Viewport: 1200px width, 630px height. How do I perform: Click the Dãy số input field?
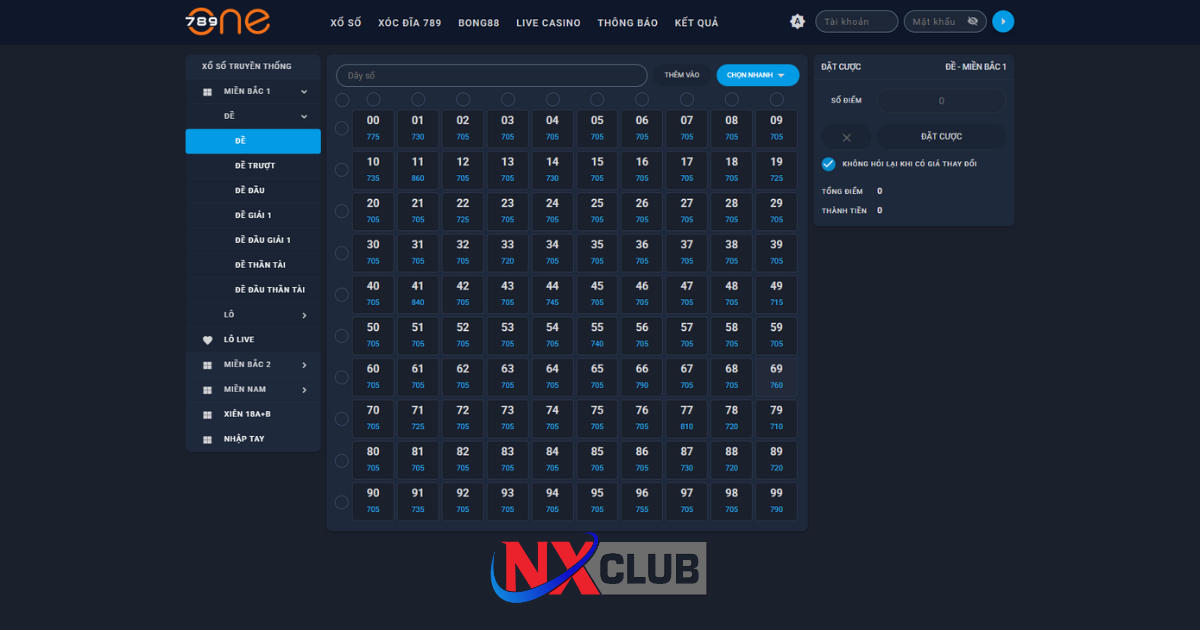(491, 76)
